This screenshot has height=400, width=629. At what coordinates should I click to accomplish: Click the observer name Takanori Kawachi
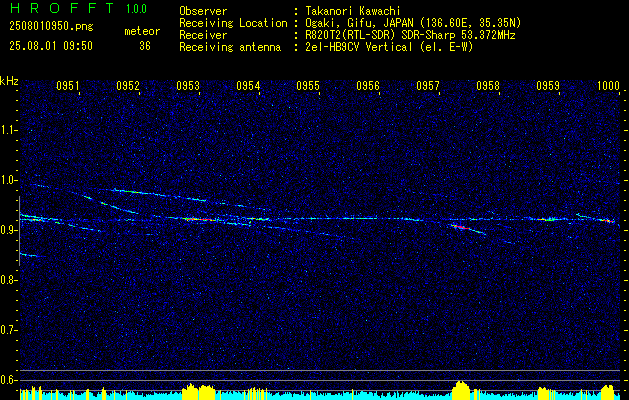click(x=353, y=11)
